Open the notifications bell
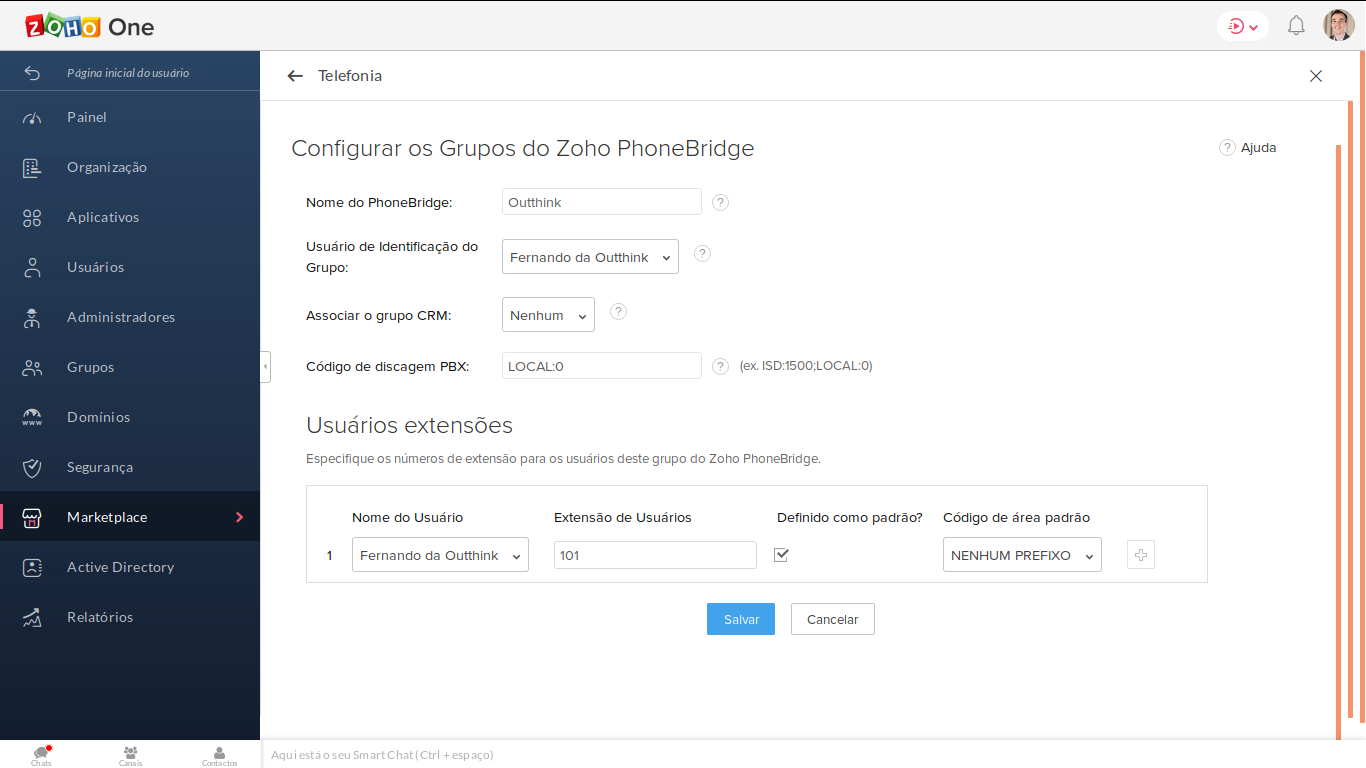 click(1296, 26)
